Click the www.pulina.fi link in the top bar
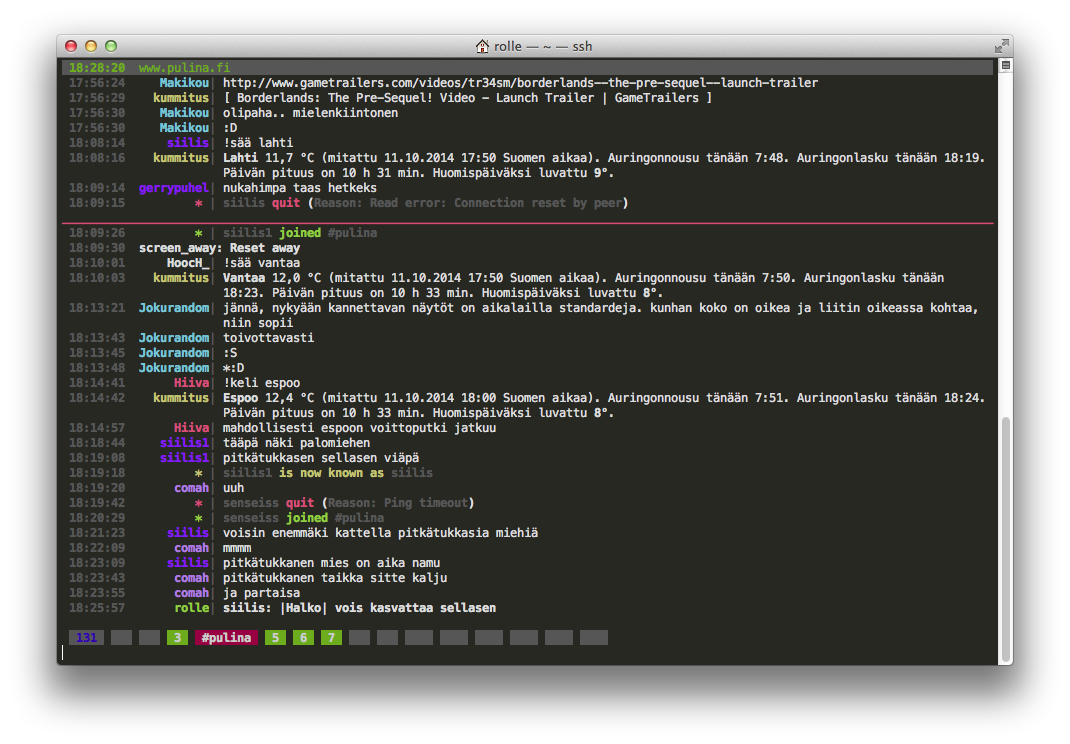This screenshot has height=744, width=1070. point(184,68)
